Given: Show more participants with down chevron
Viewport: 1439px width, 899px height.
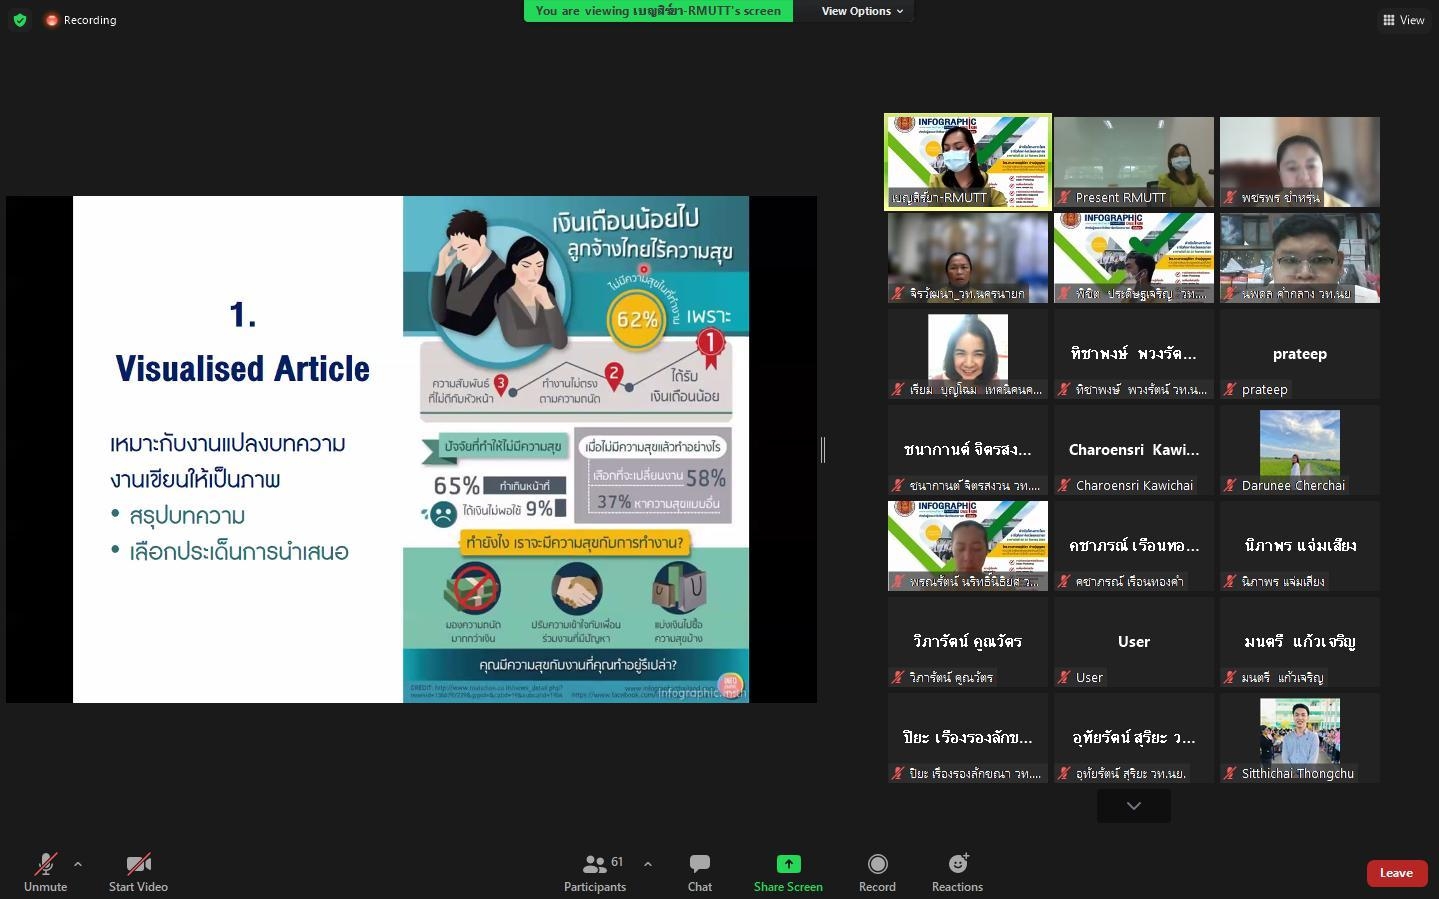Looking at the screenshot, I should 1133,806.
